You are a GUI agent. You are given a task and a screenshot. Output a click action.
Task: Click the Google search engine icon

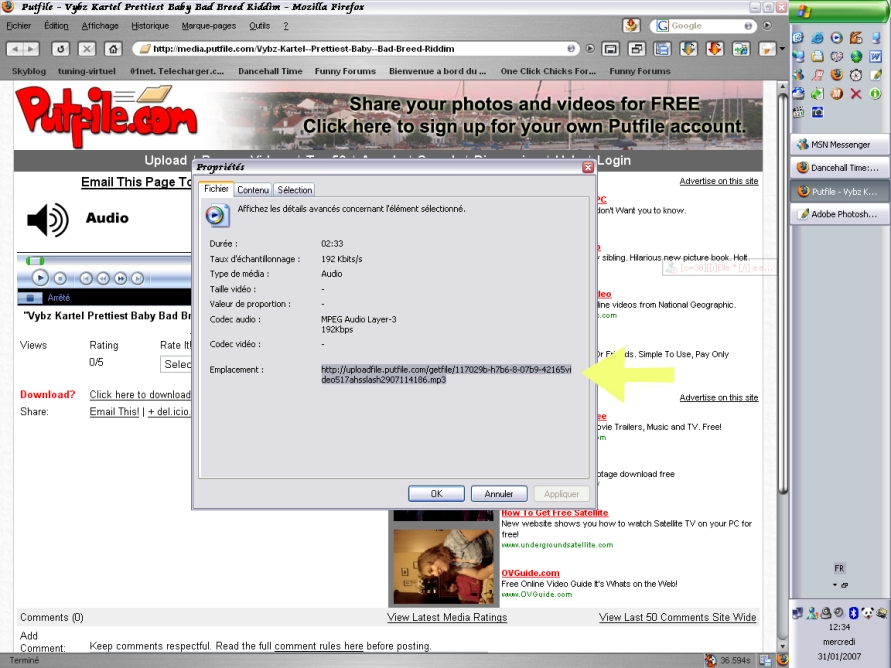tap(662, 26)
